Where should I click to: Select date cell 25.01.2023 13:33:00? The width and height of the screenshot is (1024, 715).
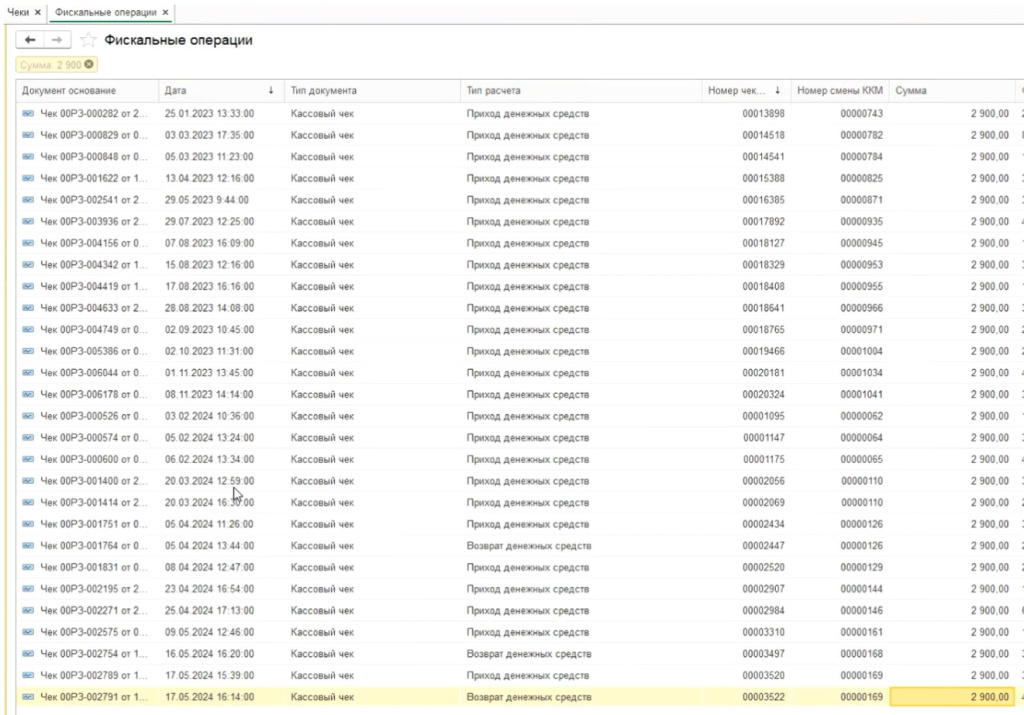click(209, 114)
